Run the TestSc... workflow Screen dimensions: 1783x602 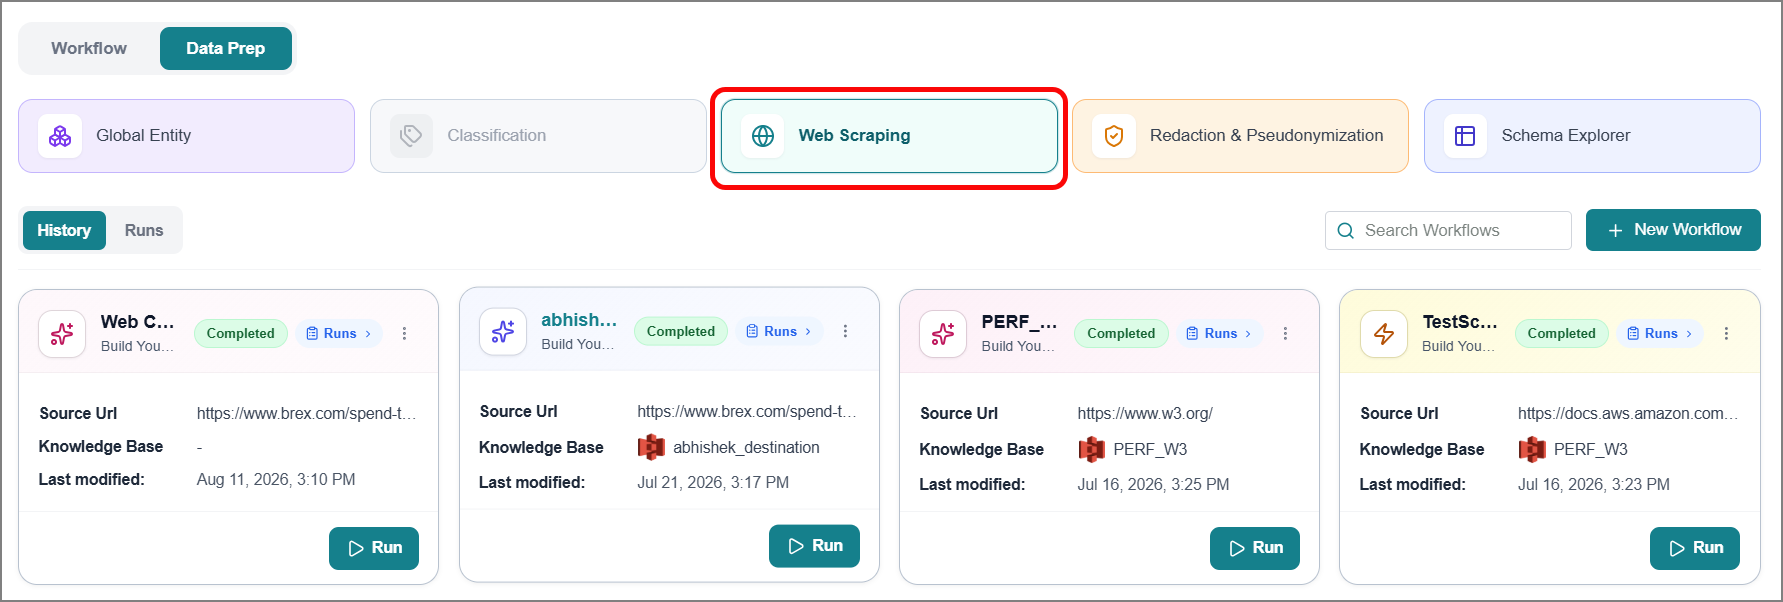tap(1695, 548)
